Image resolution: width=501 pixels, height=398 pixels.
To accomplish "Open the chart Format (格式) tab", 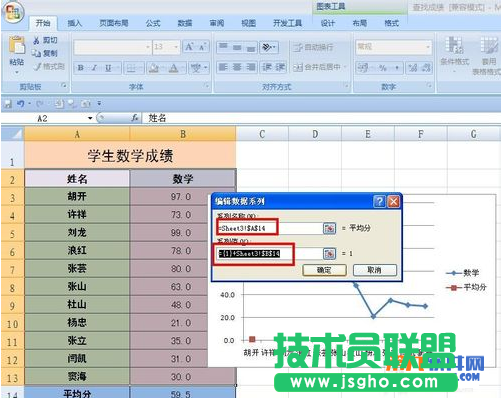I will 392,23.
